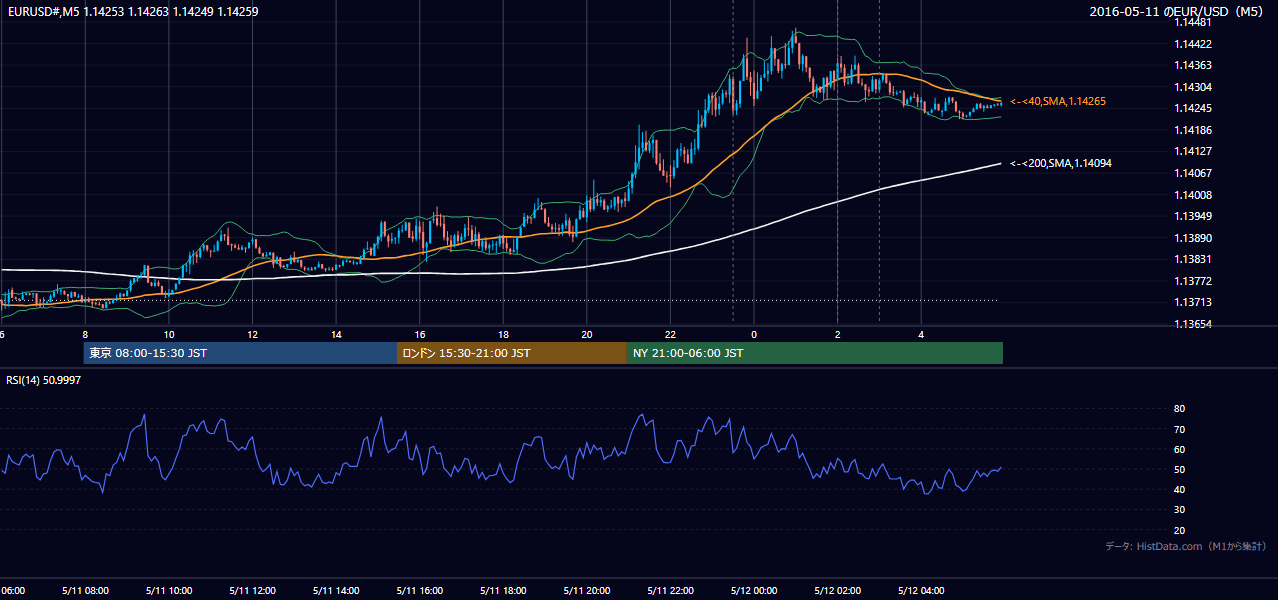The height and width of the screenshot is (600, 1278).
Task: Click price level 1.13772 on axis
Action: click(1193, 281)
